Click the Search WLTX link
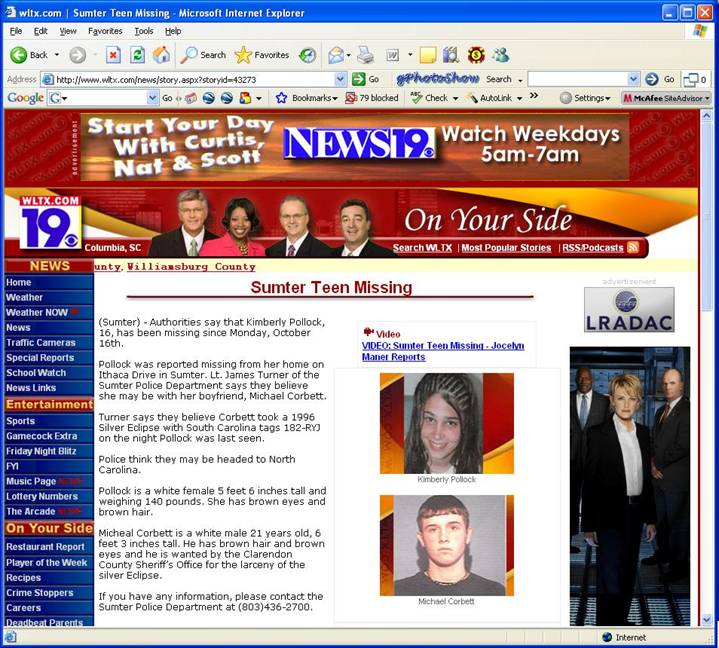The image size is (719, 648). click(422, 248)
